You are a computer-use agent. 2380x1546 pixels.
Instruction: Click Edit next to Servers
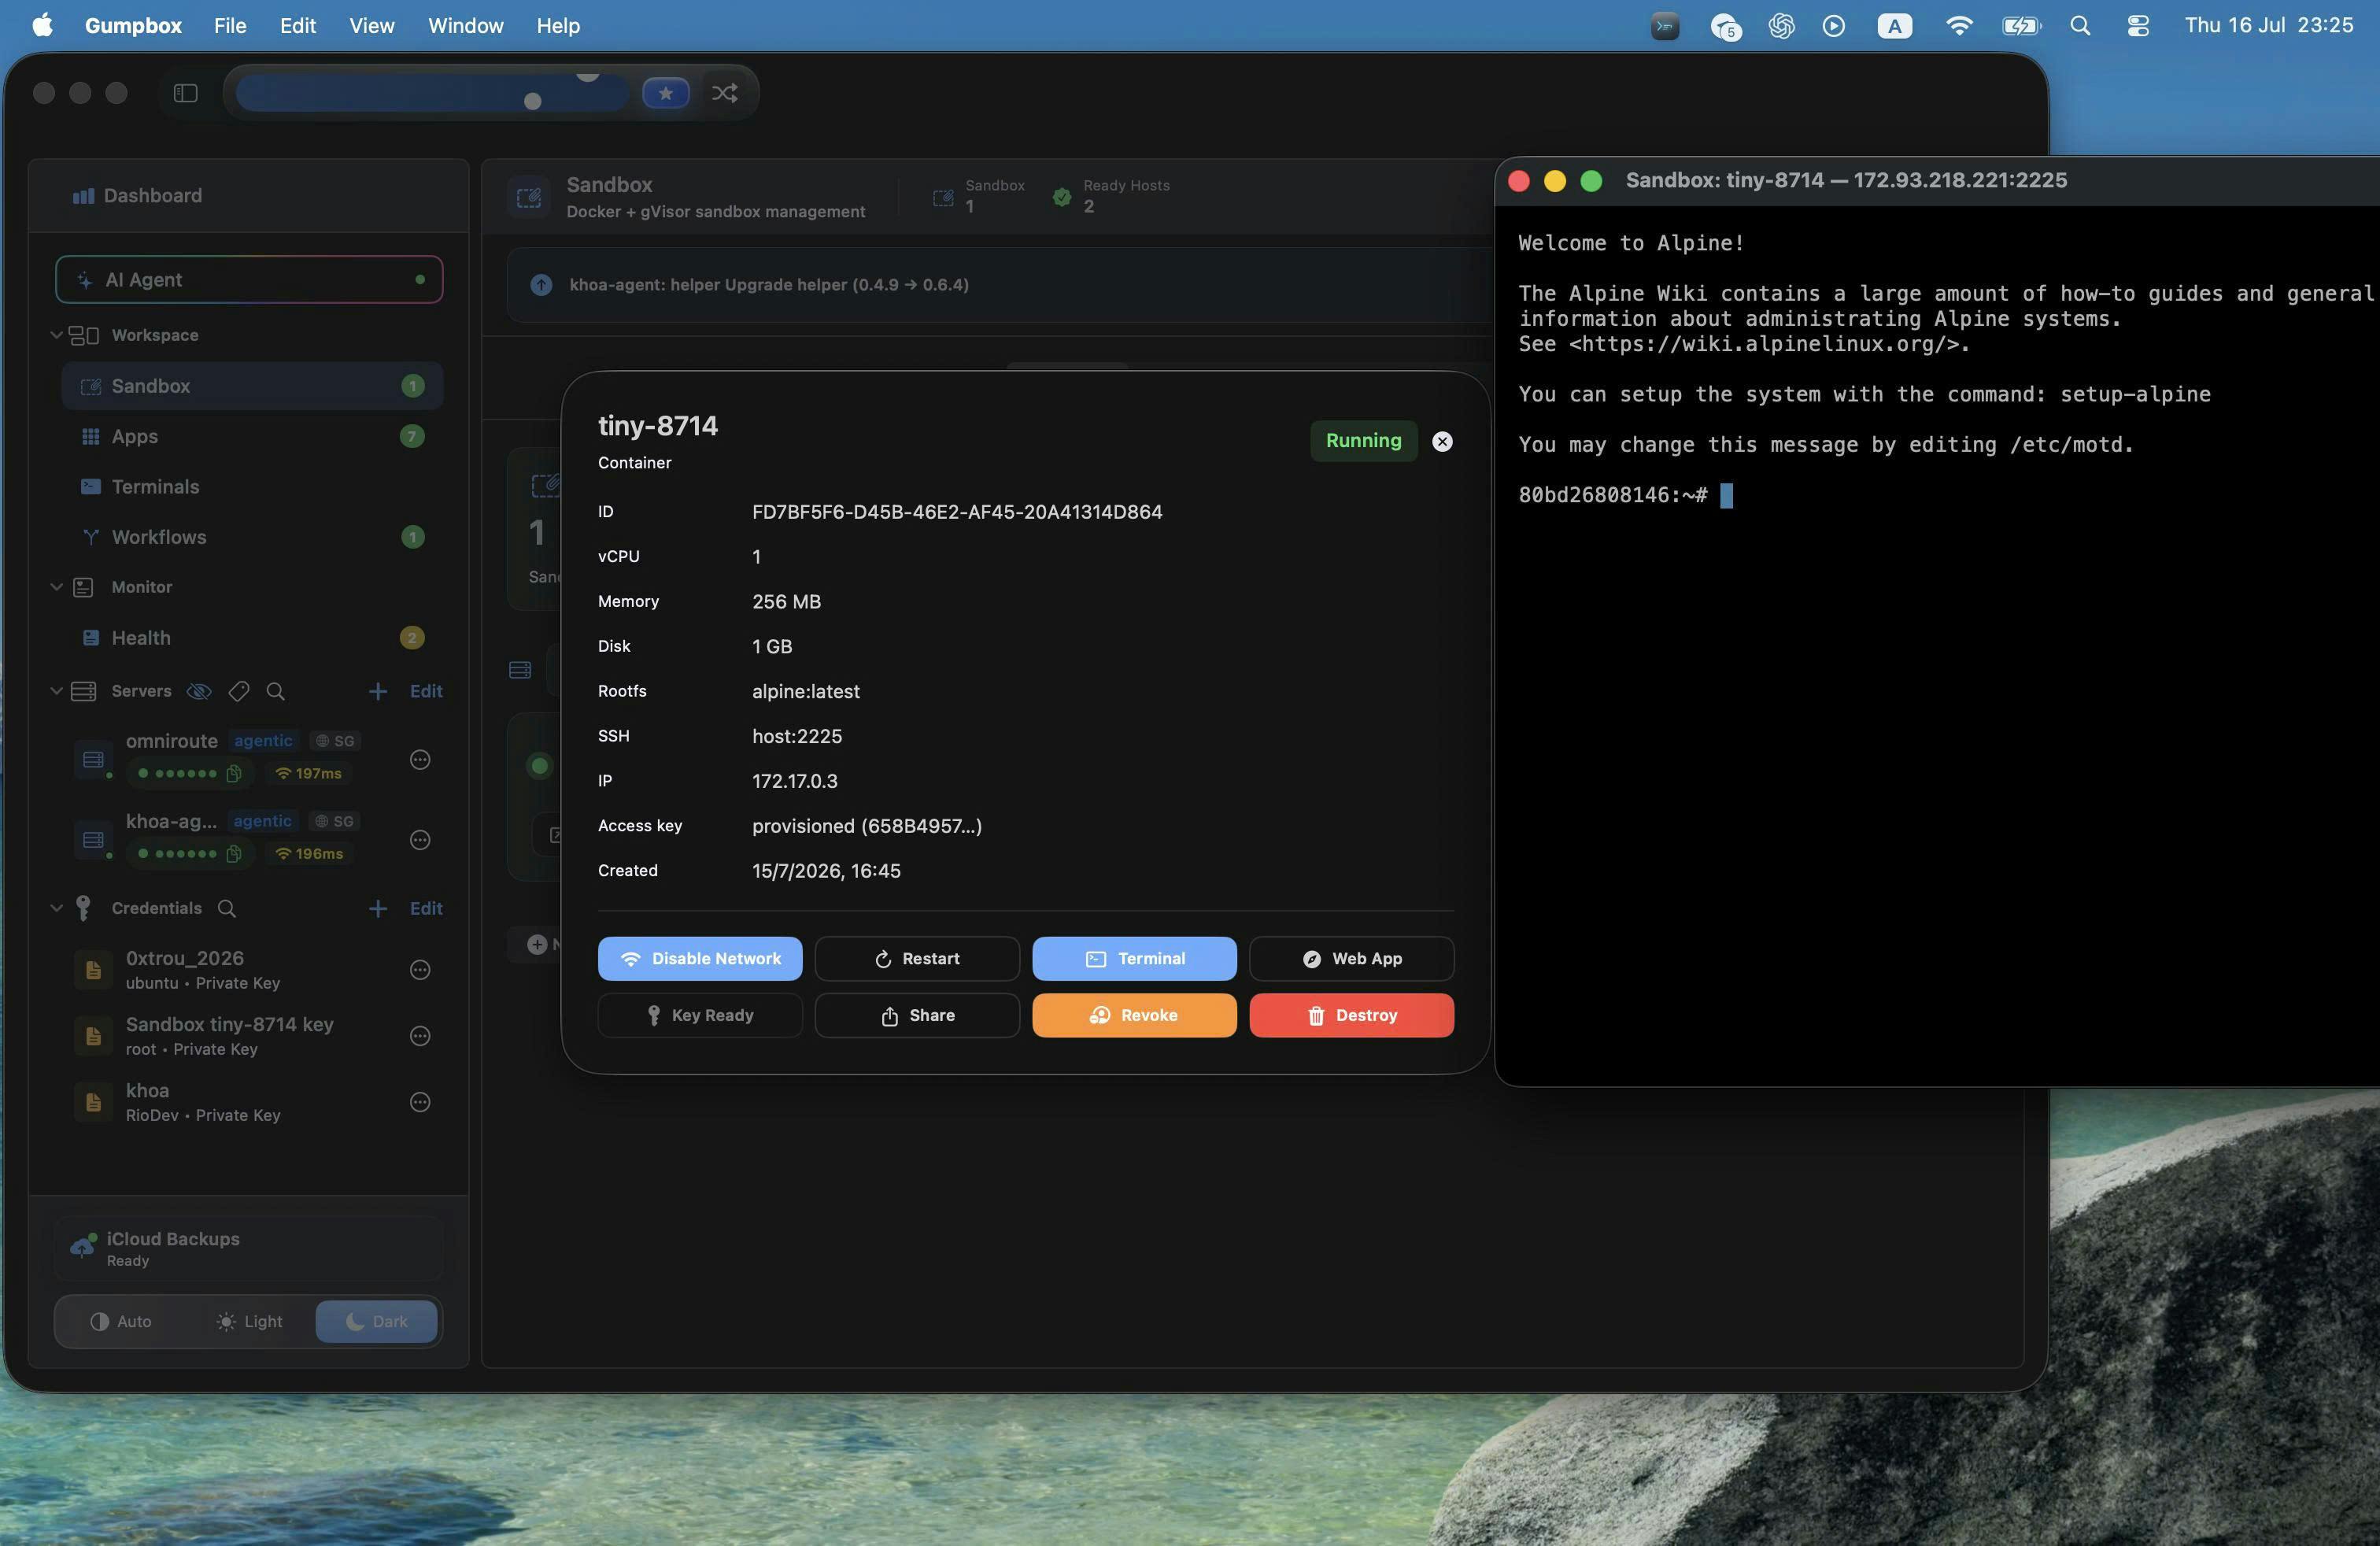tap(426, 691)
